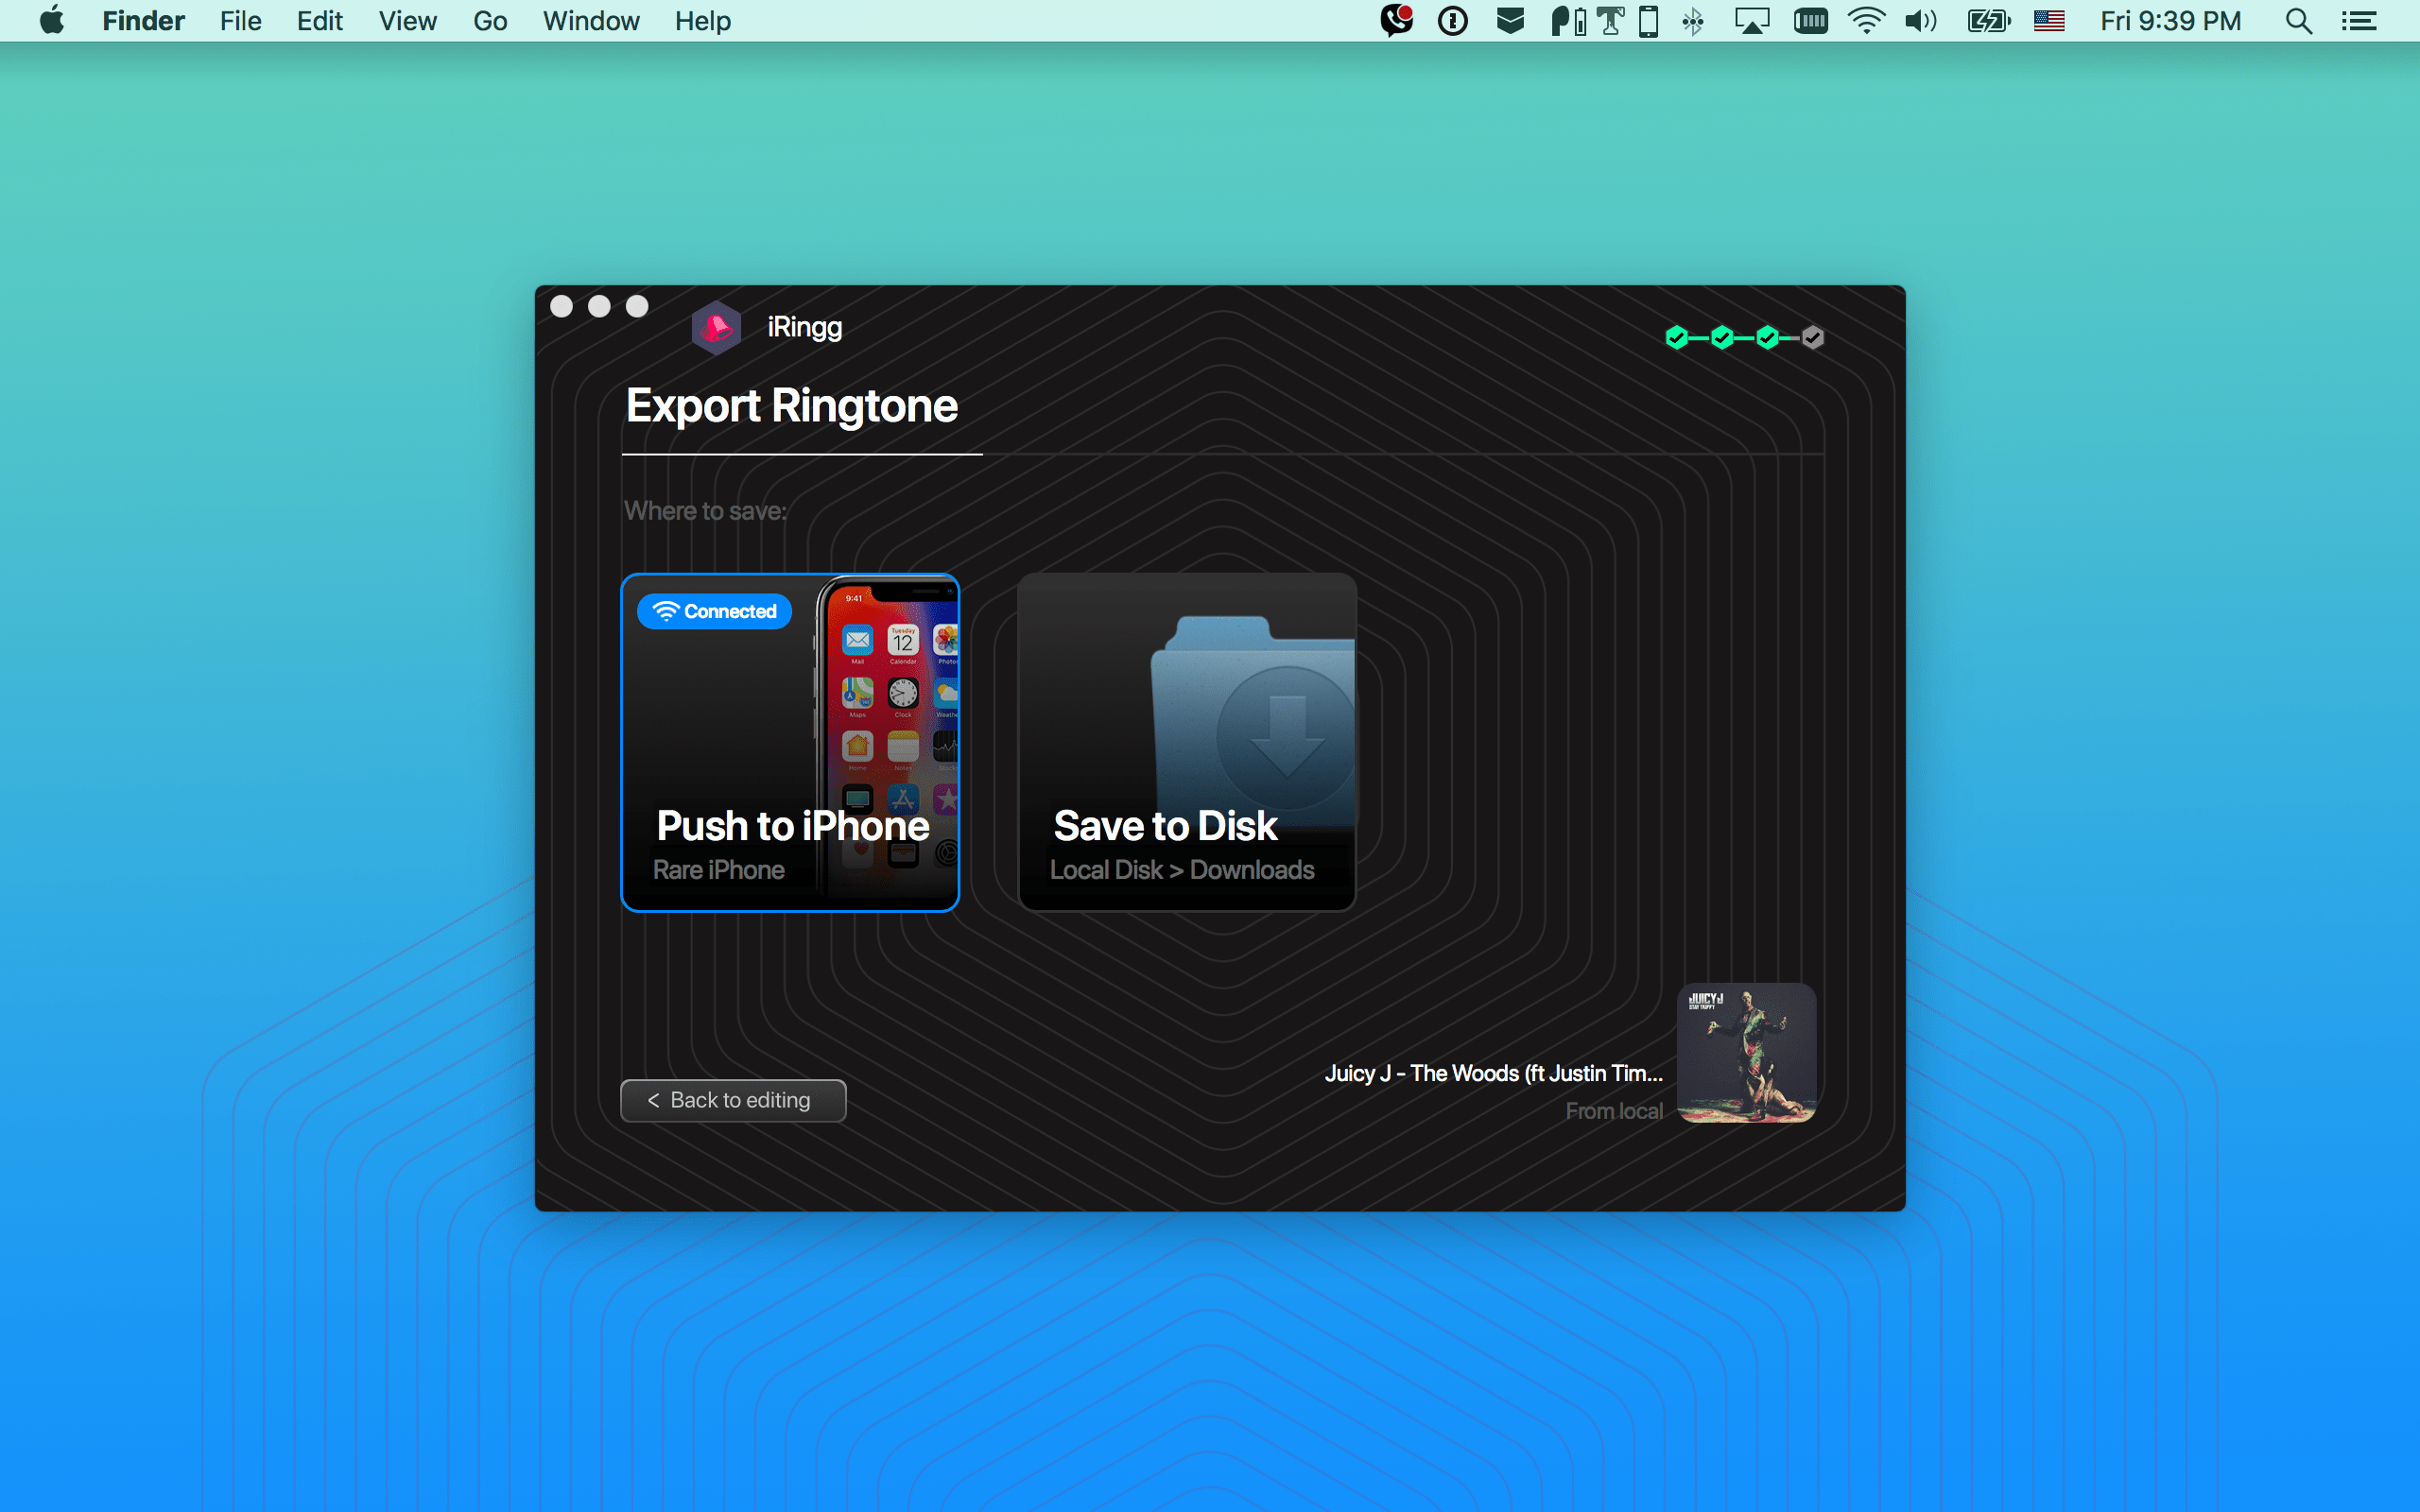Open the Apple menu
Screen dimensions: 2420x1512
[52, 21]
